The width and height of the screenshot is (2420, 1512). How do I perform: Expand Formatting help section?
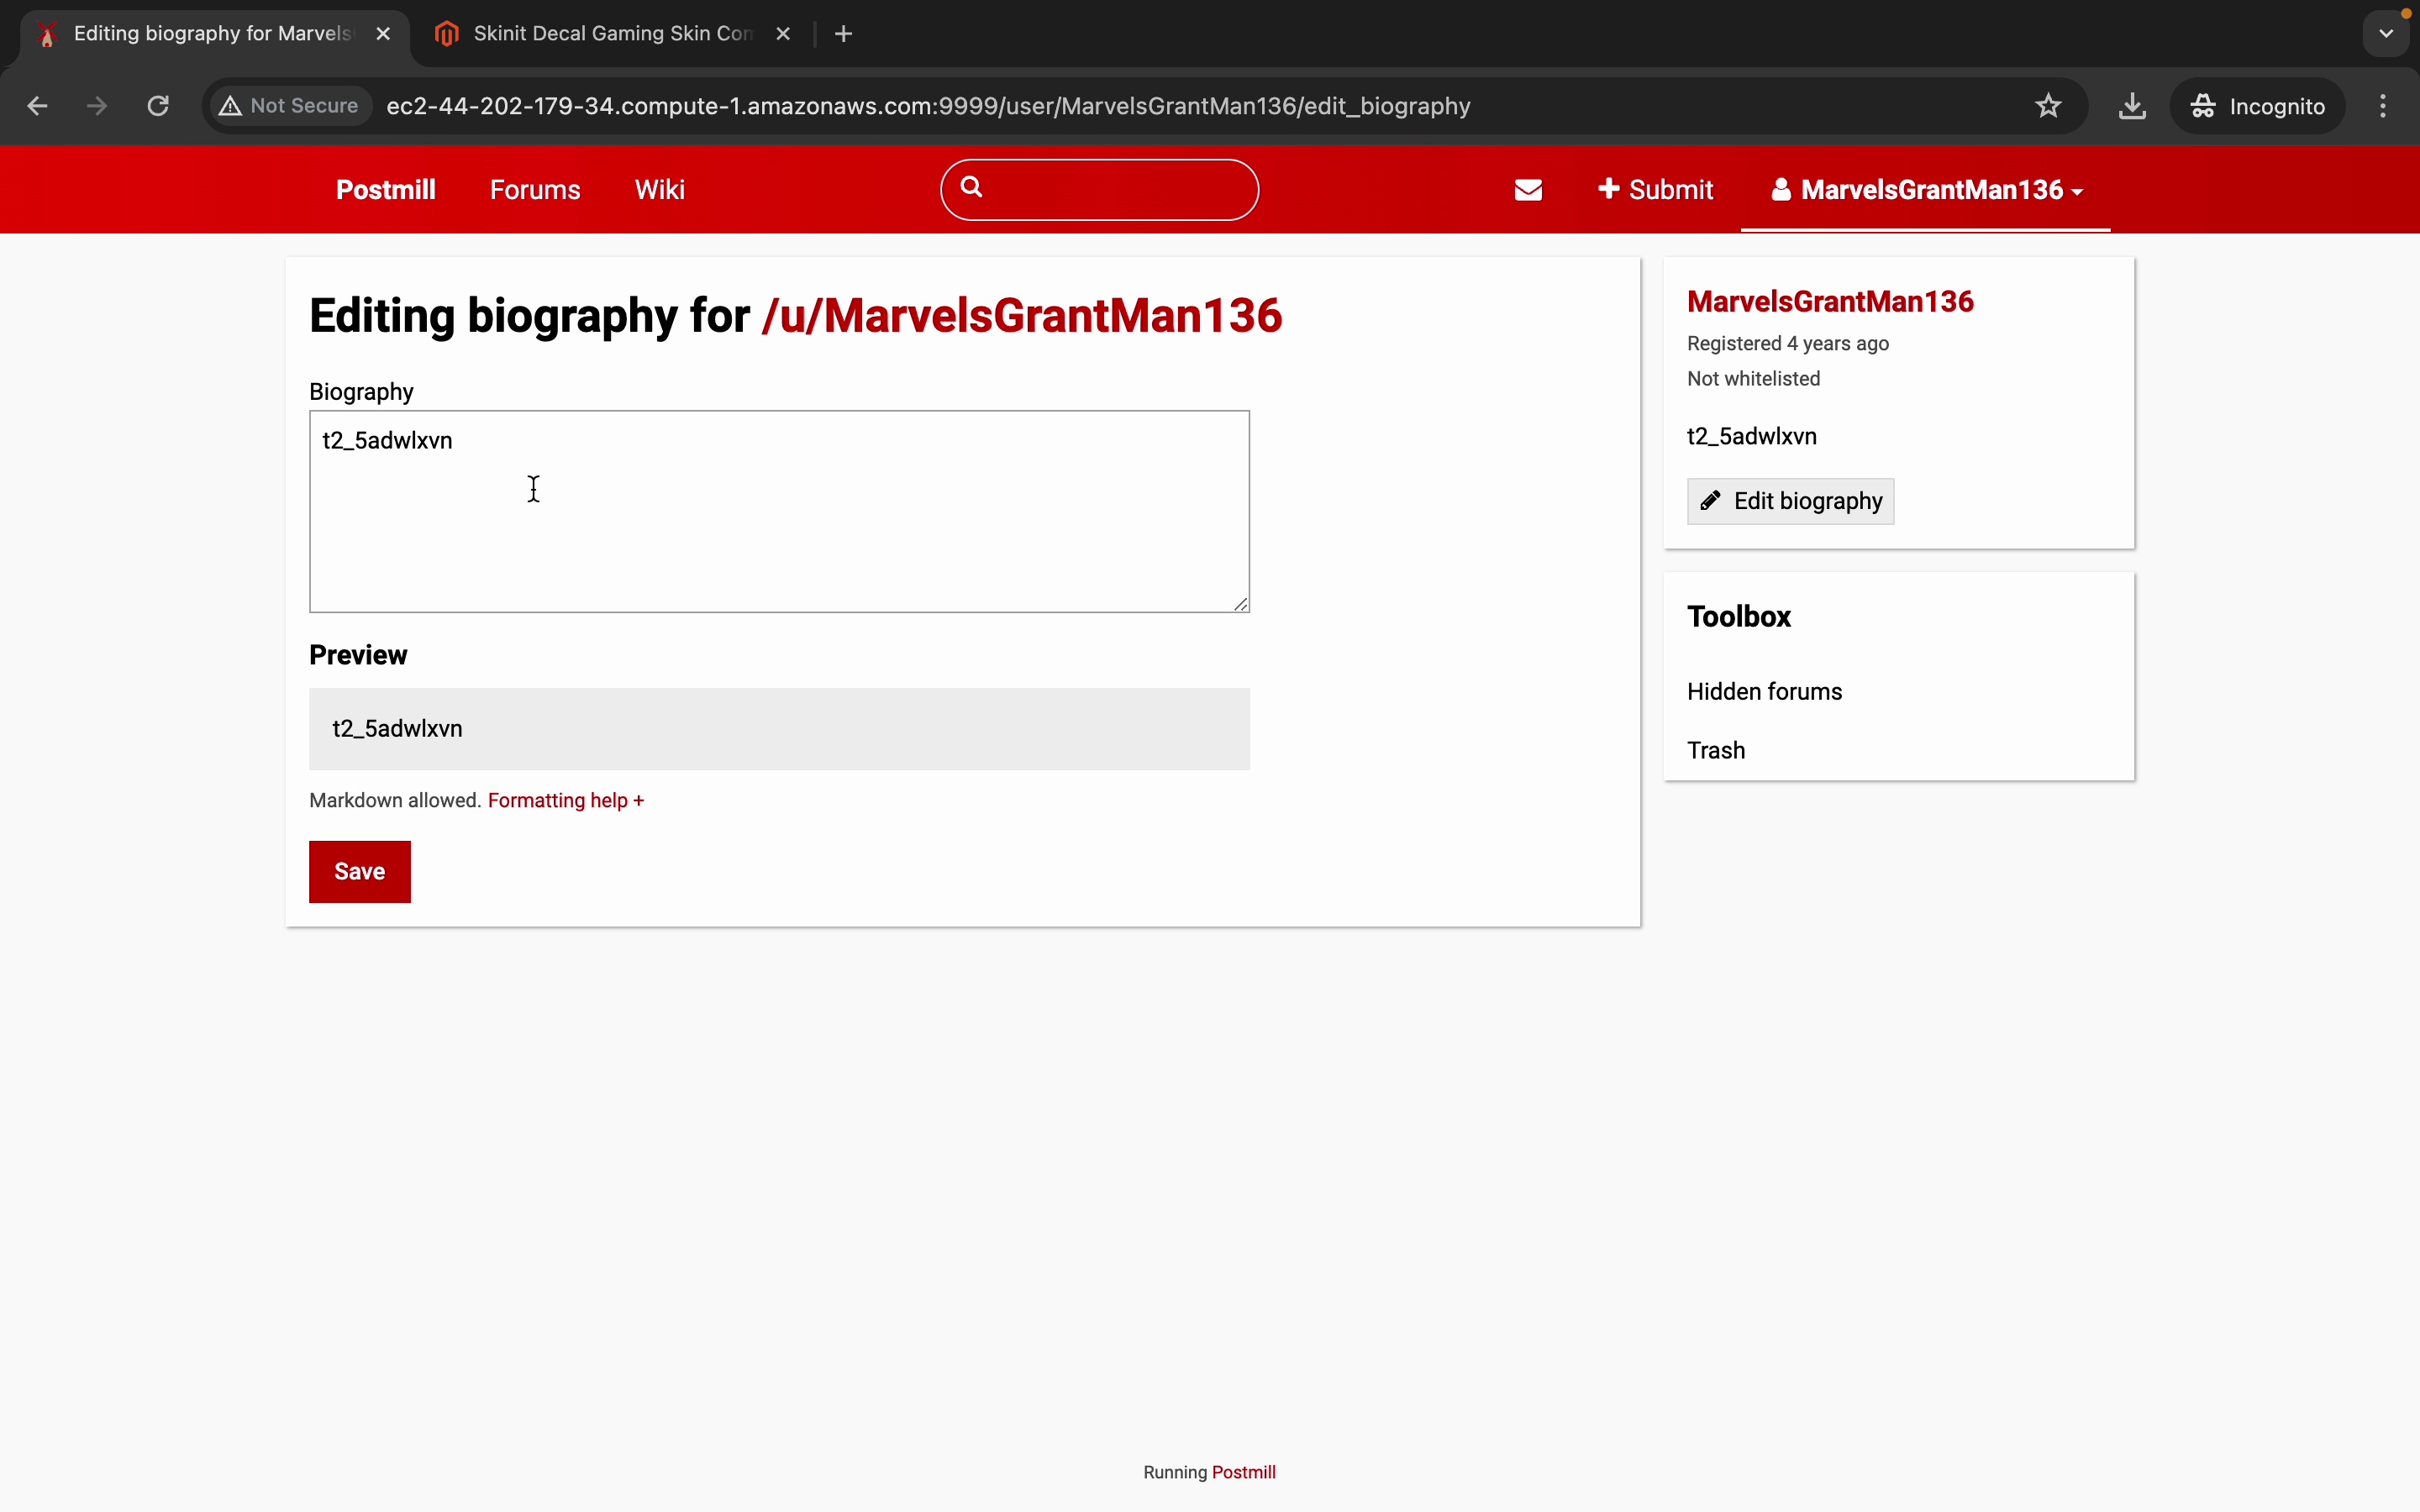click(566, 800)
